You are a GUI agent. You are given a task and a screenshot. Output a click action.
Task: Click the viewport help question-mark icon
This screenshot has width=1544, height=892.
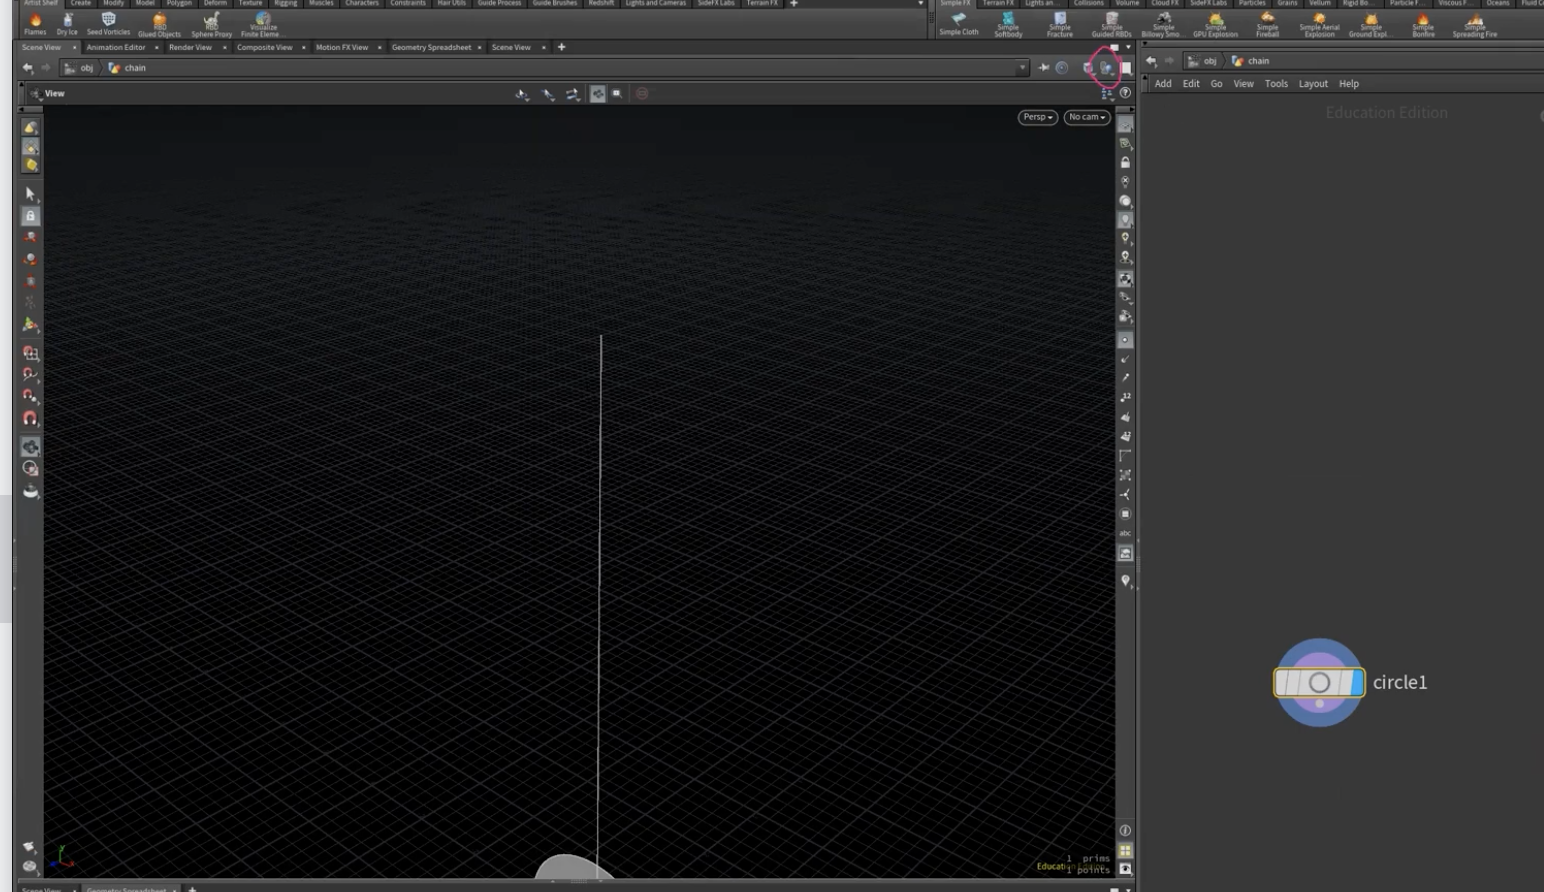(1125, 93)
